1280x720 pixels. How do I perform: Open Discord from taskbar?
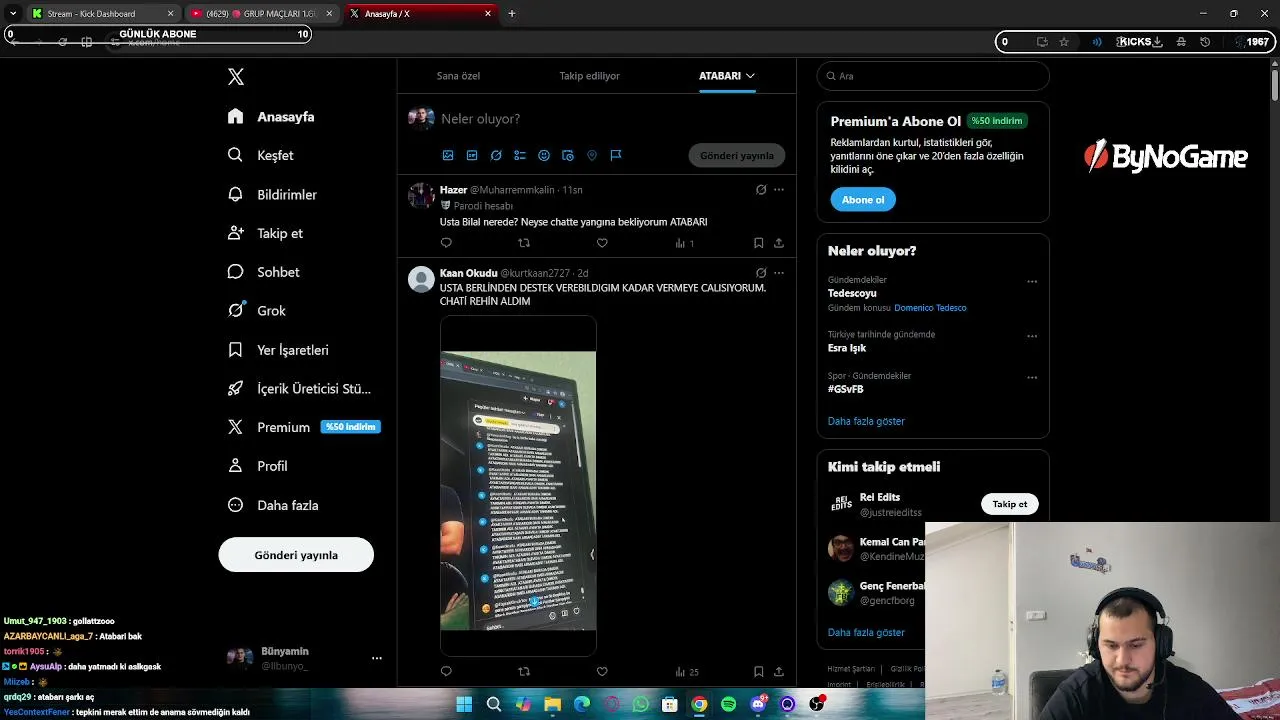click(759, 704)
